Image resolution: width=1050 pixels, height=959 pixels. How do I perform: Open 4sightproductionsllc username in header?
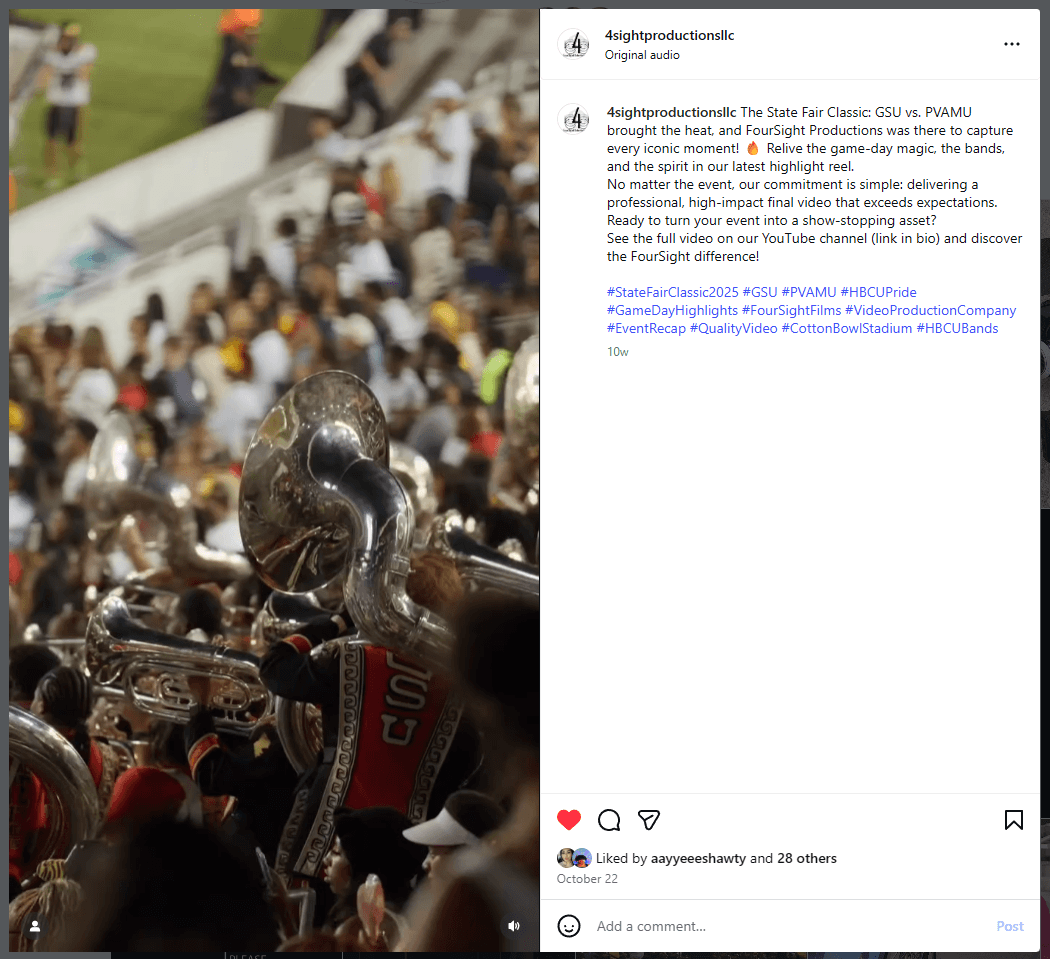point(669,35)
